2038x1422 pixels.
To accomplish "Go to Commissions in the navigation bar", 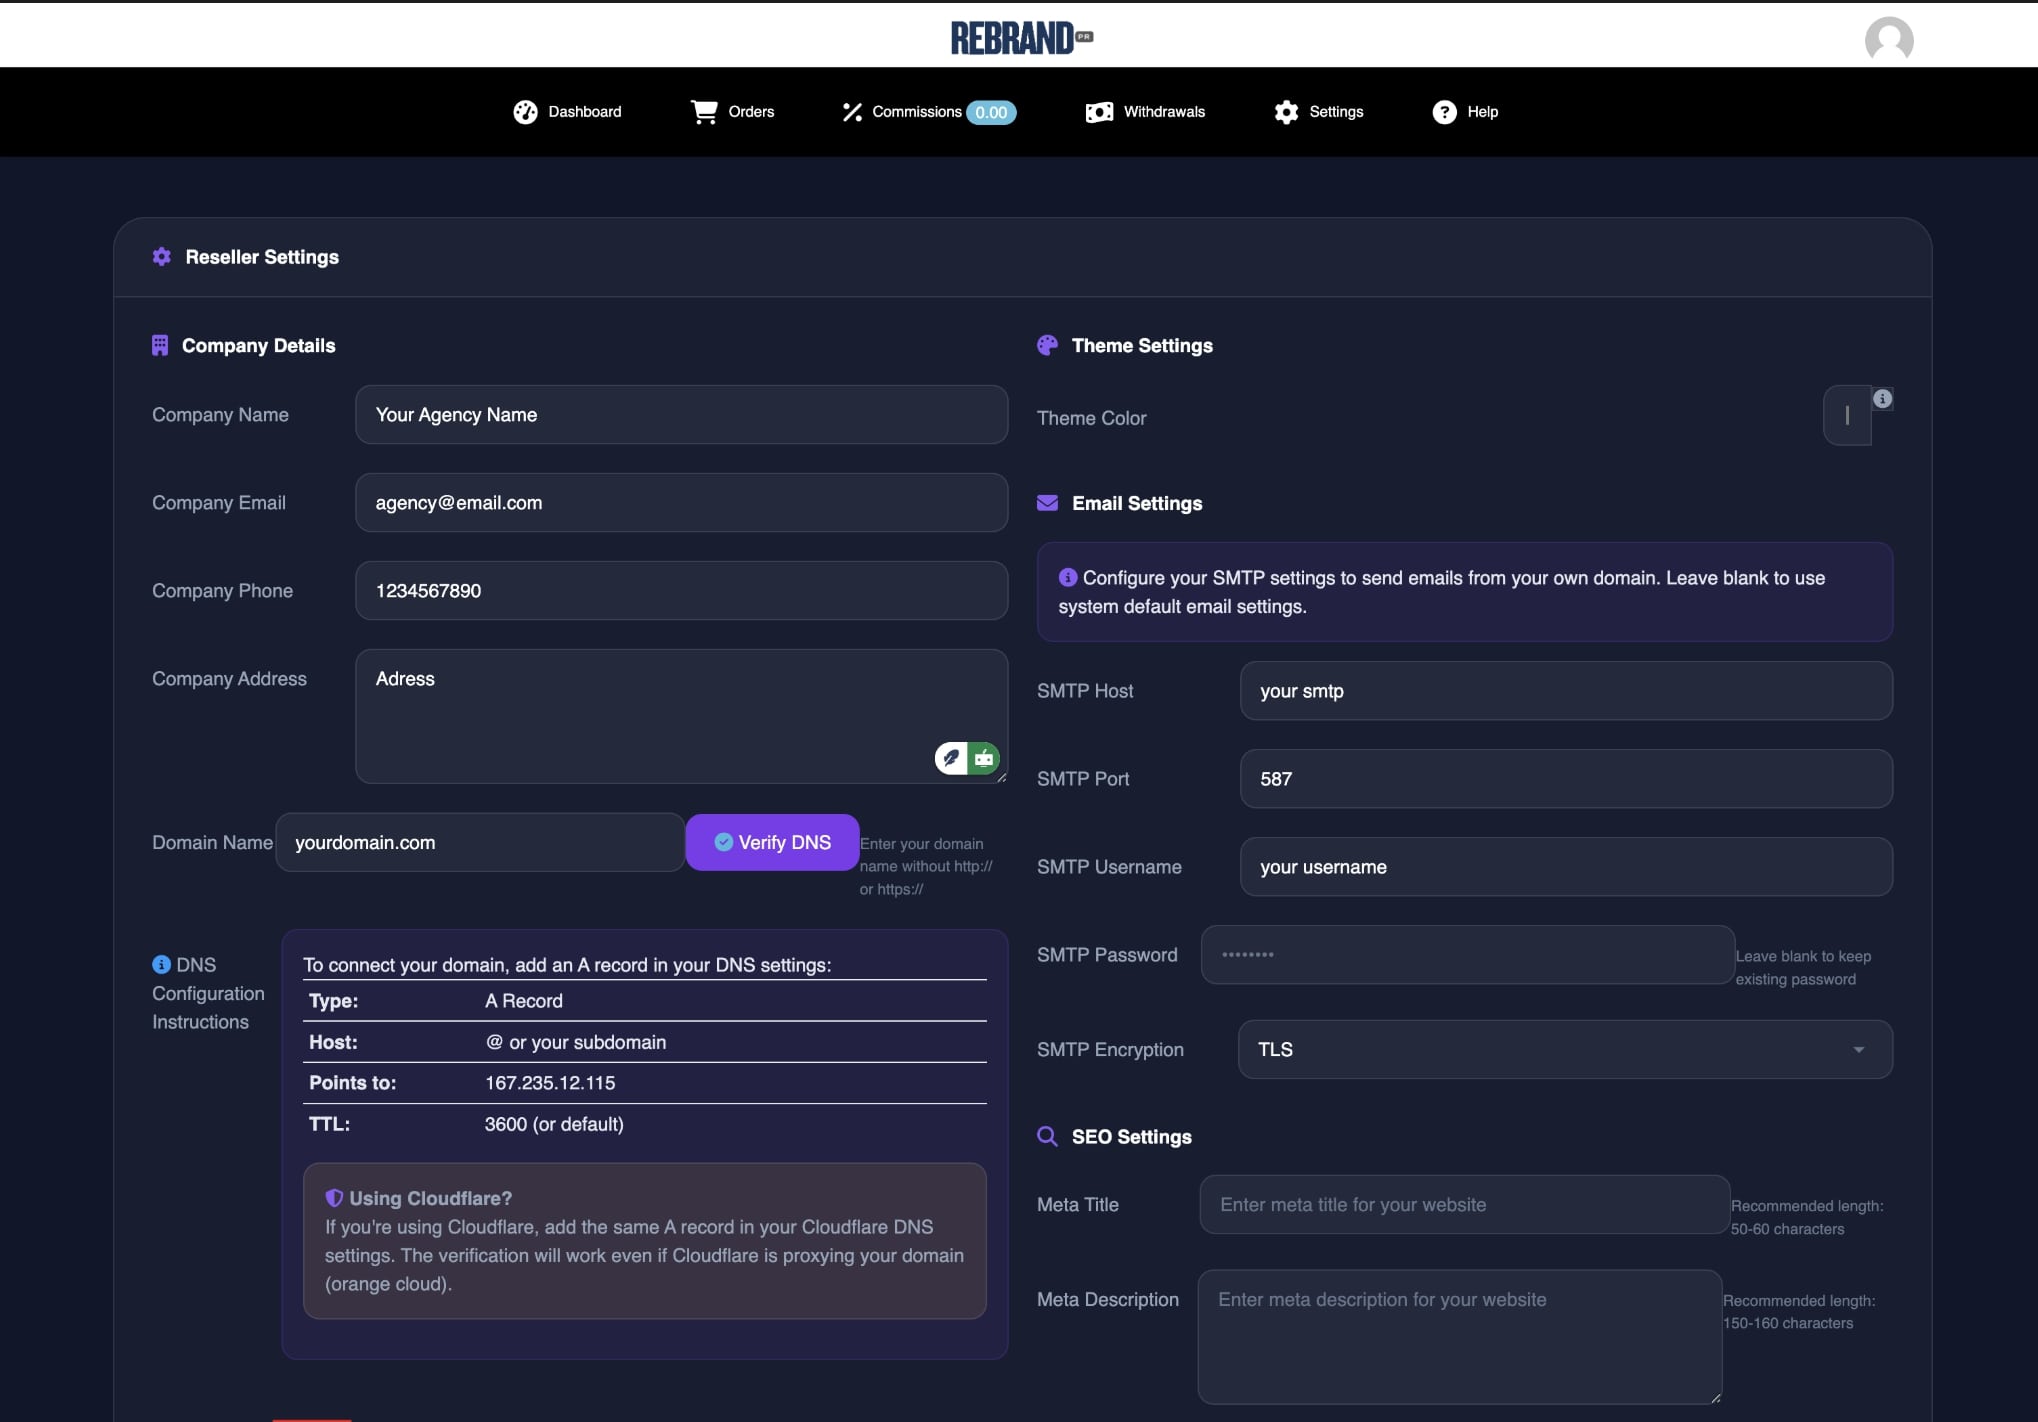I will (916, 112).
